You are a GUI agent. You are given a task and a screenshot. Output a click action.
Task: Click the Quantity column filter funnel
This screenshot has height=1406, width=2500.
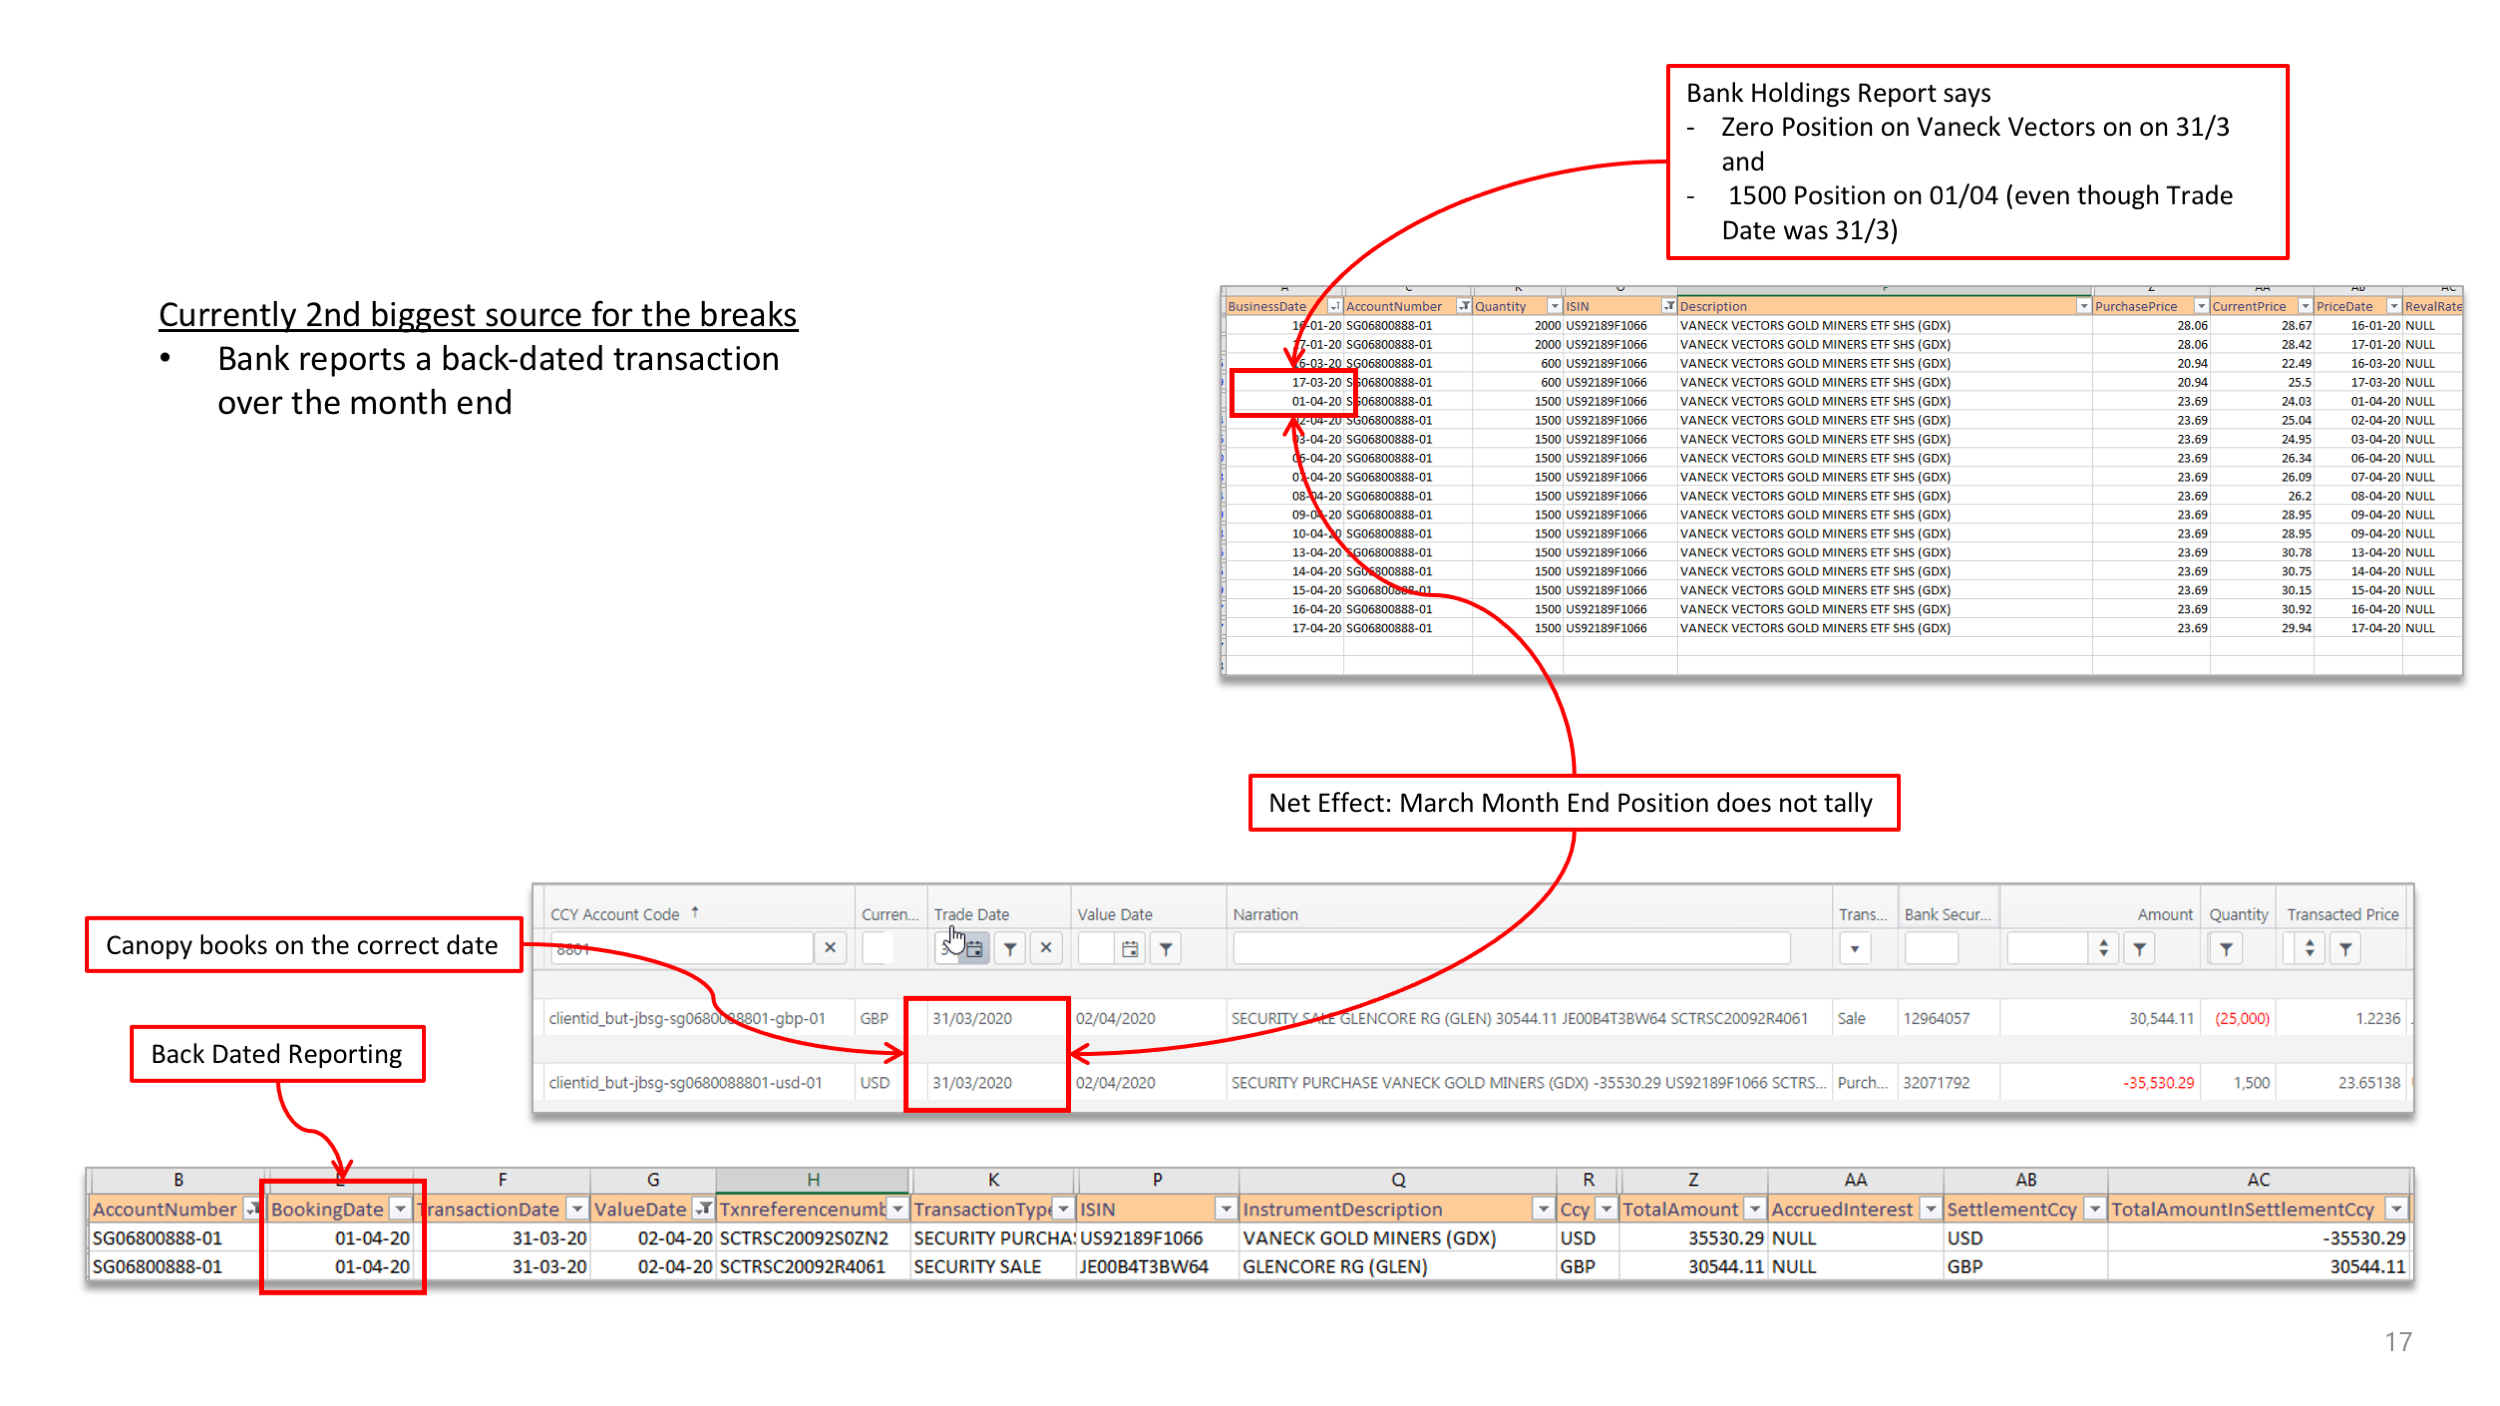click(2226, 948)
